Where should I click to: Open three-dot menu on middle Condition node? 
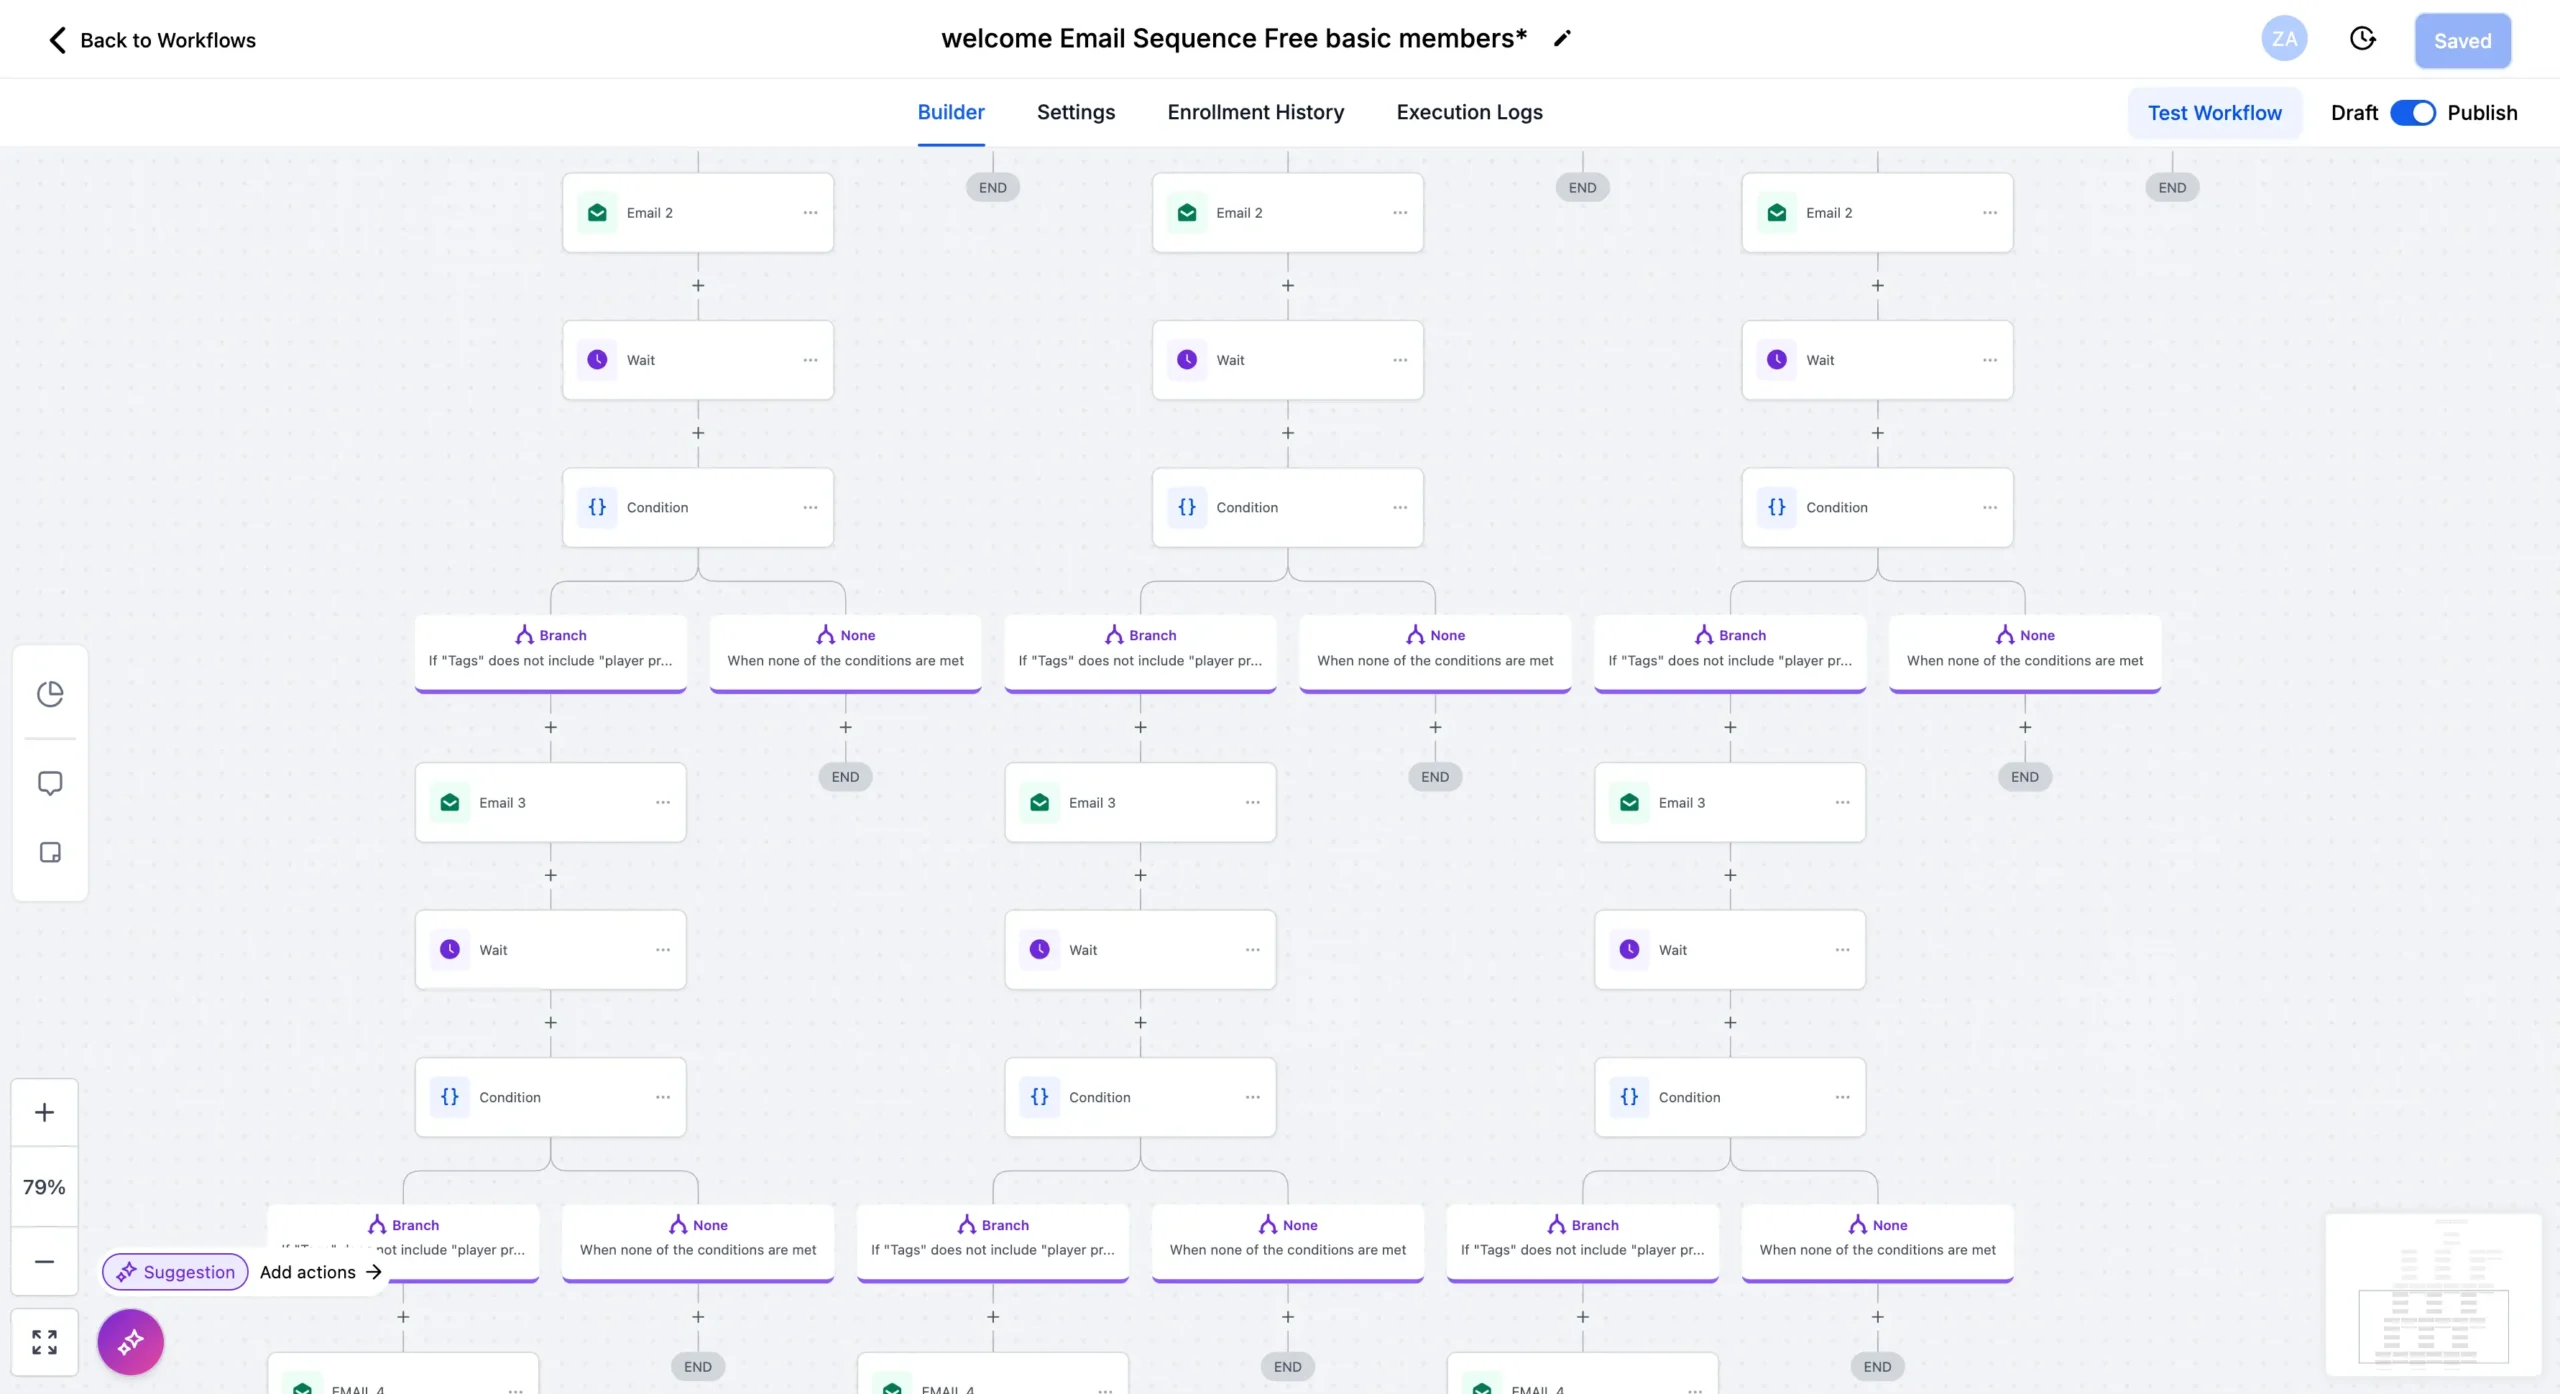point(1400,508)
